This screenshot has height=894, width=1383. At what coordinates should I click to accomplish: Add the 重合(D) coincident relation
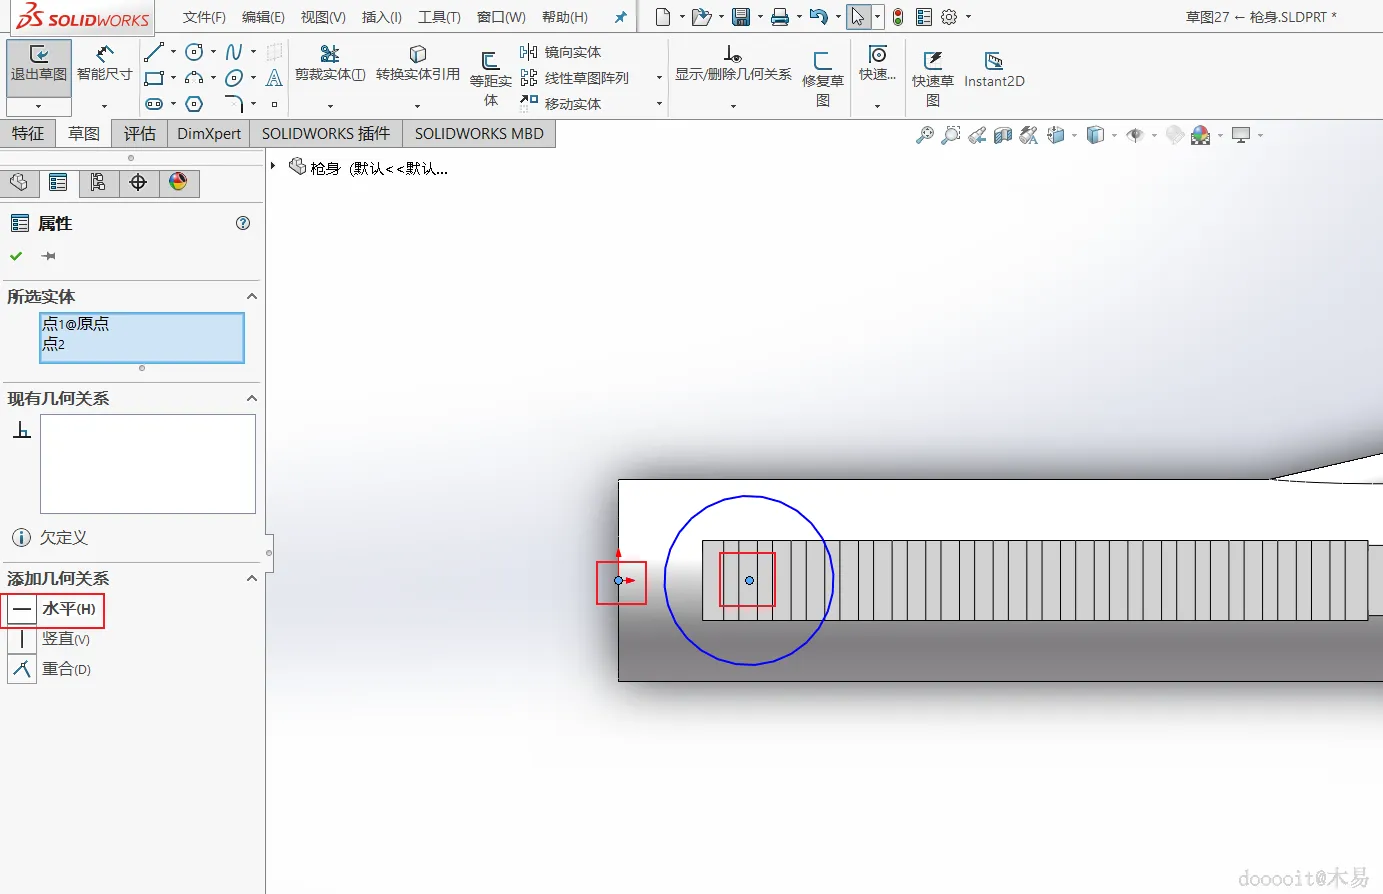pos(50,669)
